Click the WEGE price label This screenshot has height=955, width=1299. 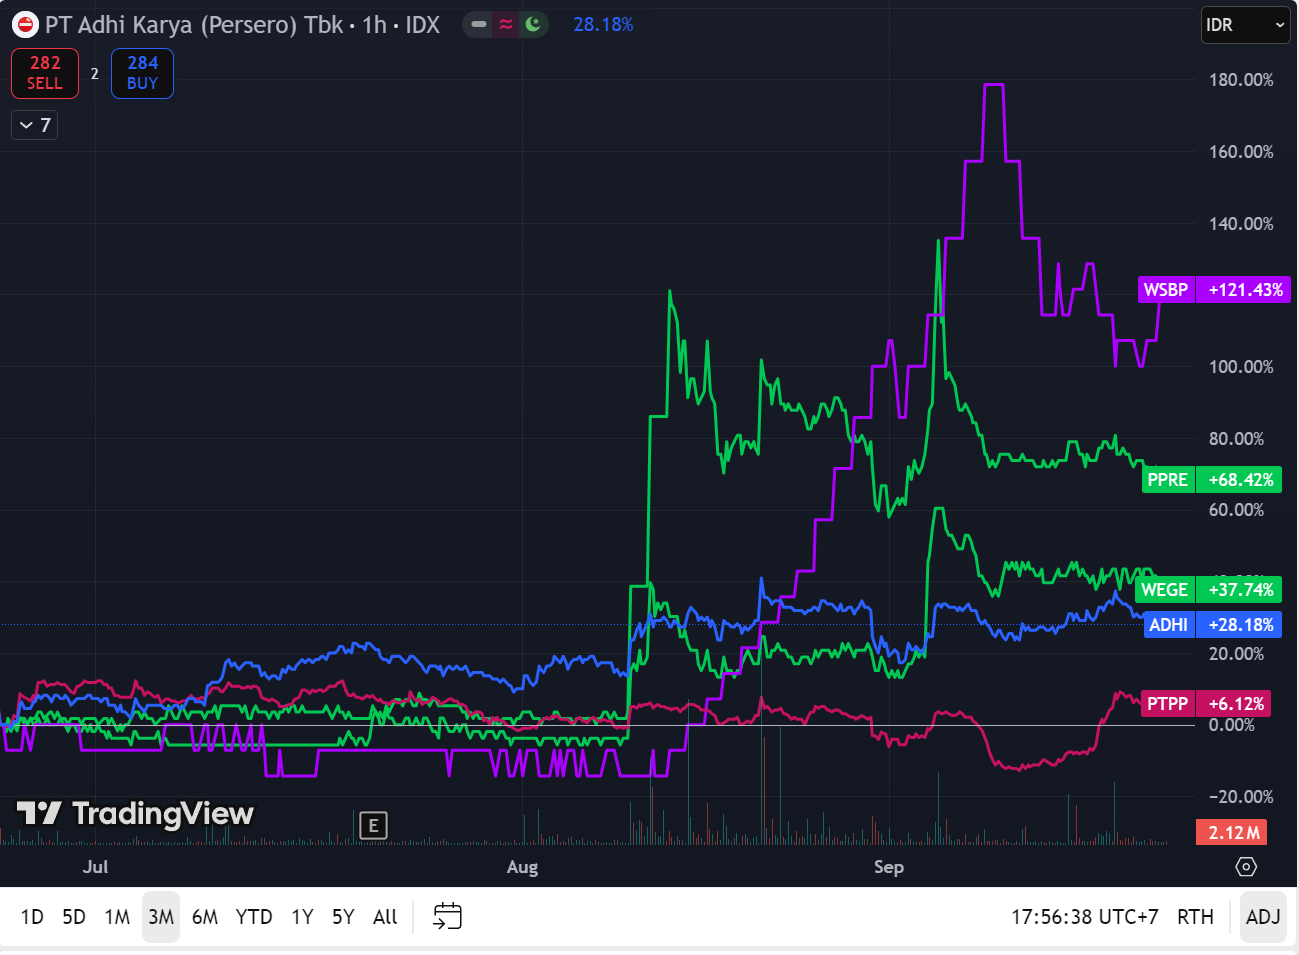(x=1165, y=590)
